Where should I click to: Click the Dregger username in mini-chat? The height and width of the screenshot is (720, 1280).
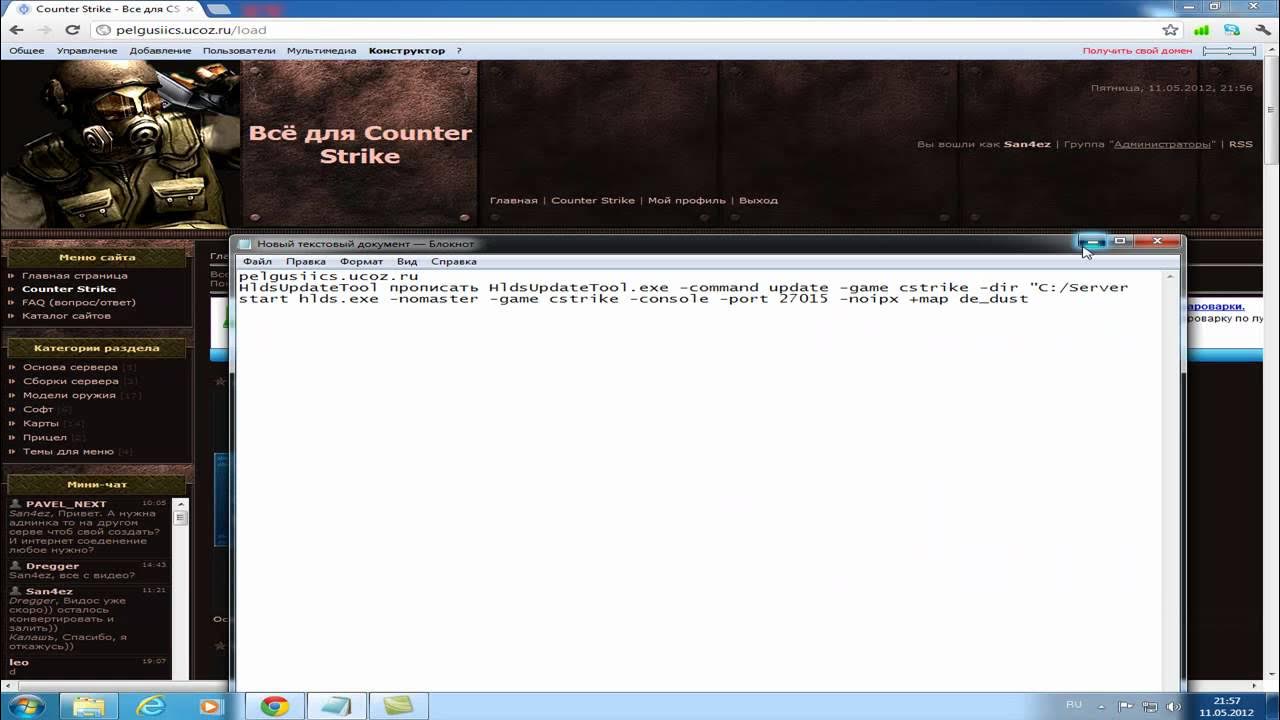click(52, 566)
